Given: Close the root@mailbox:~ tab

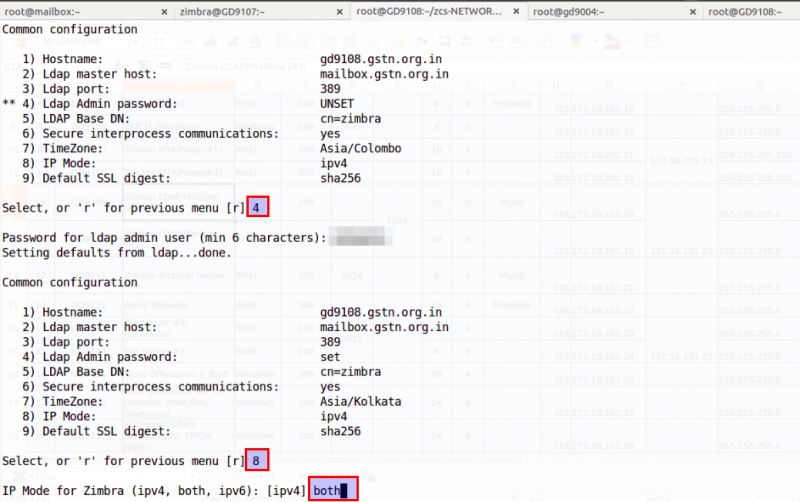Looking at the screenshot, I should pos(164,12).
